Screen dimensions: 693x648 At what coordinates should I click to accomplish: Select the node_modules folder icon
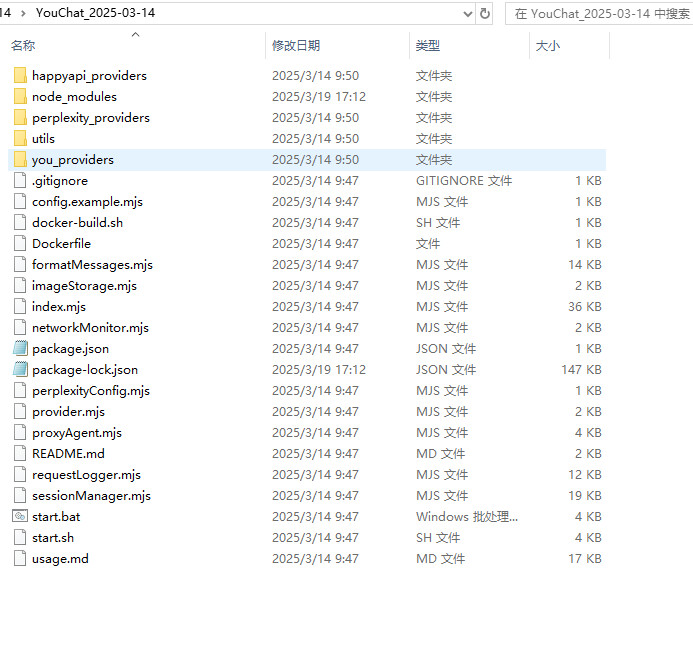coord(20,97)
